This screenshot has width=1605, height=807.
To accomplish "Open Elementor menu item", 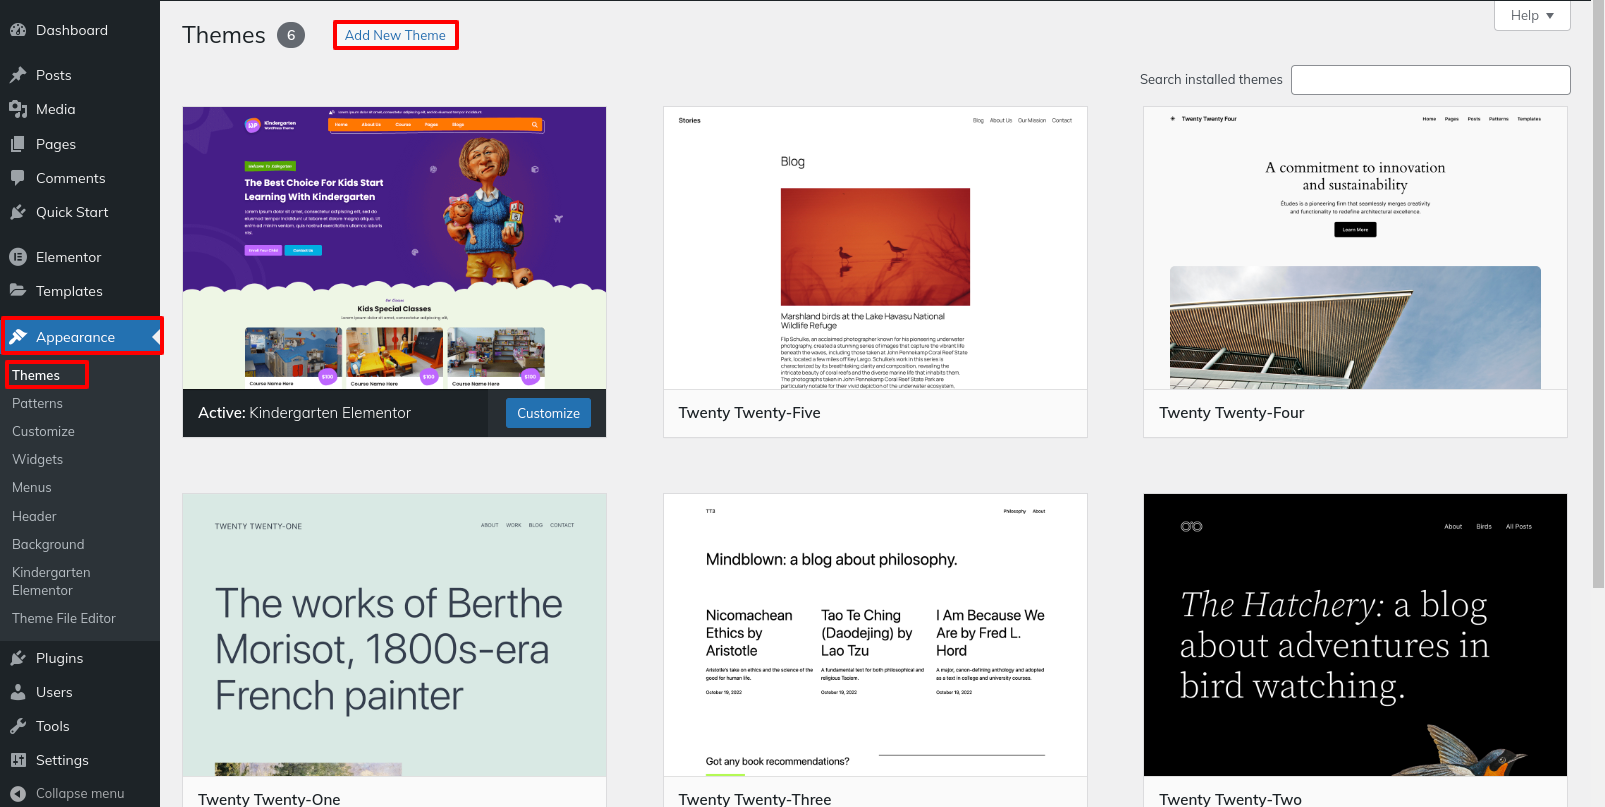I will (80, 257).
